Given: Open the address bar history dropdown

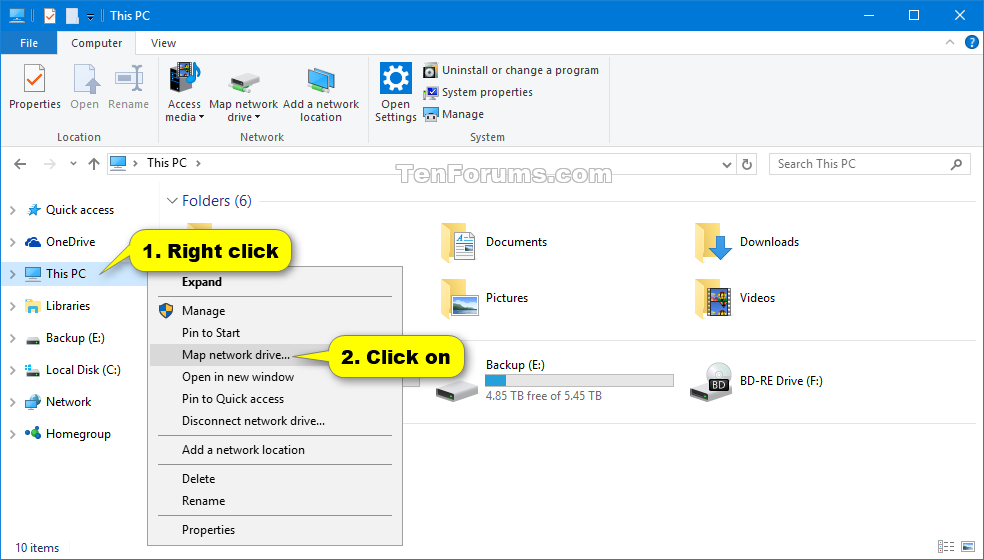Looking at the screenshot, I should (724, 164).
